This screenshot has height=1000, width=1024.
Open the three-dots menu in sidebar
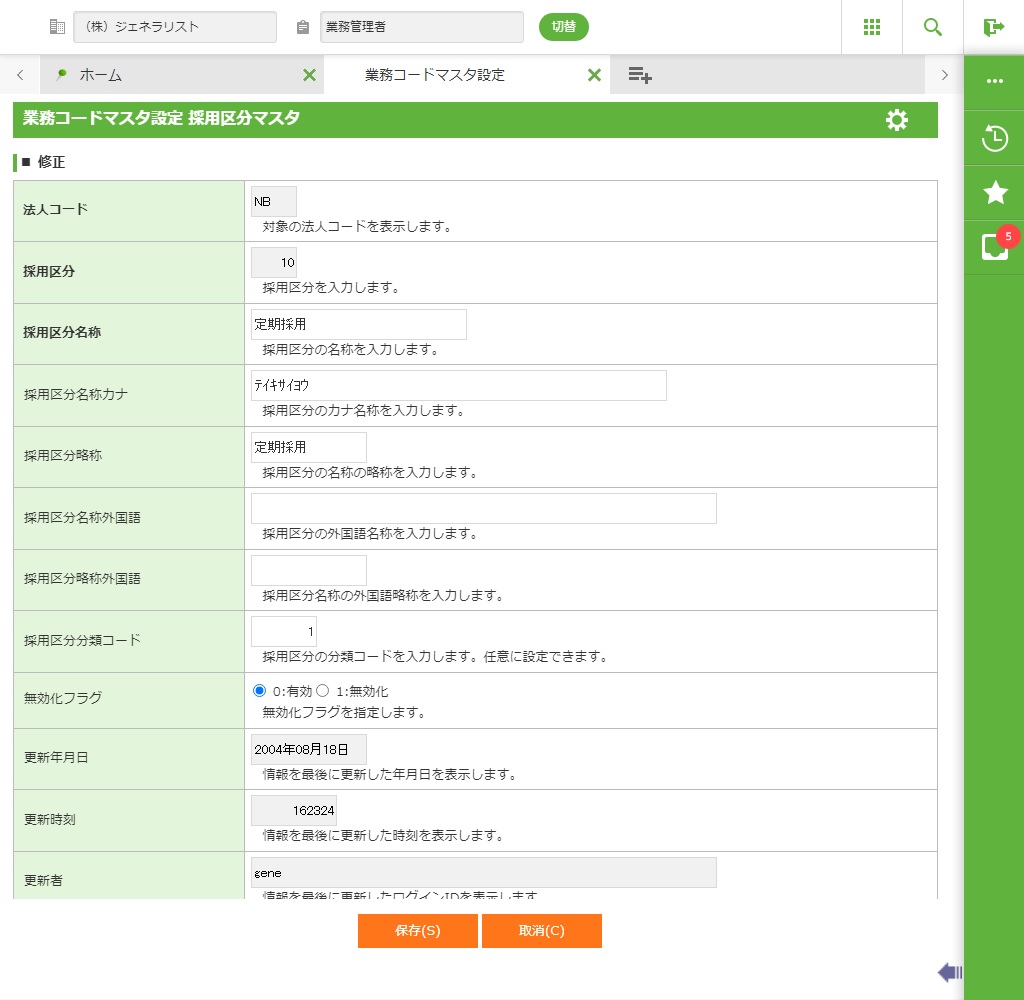pyautogui.click(x=995, y=81)
